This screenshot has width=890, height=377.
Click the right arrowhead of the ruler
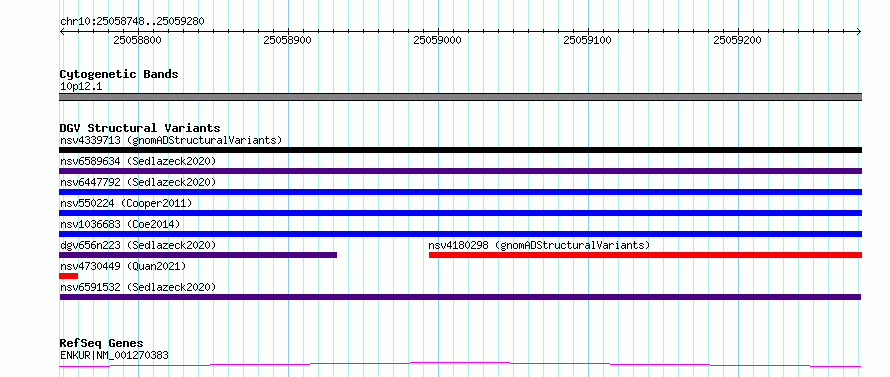(859, 32)
